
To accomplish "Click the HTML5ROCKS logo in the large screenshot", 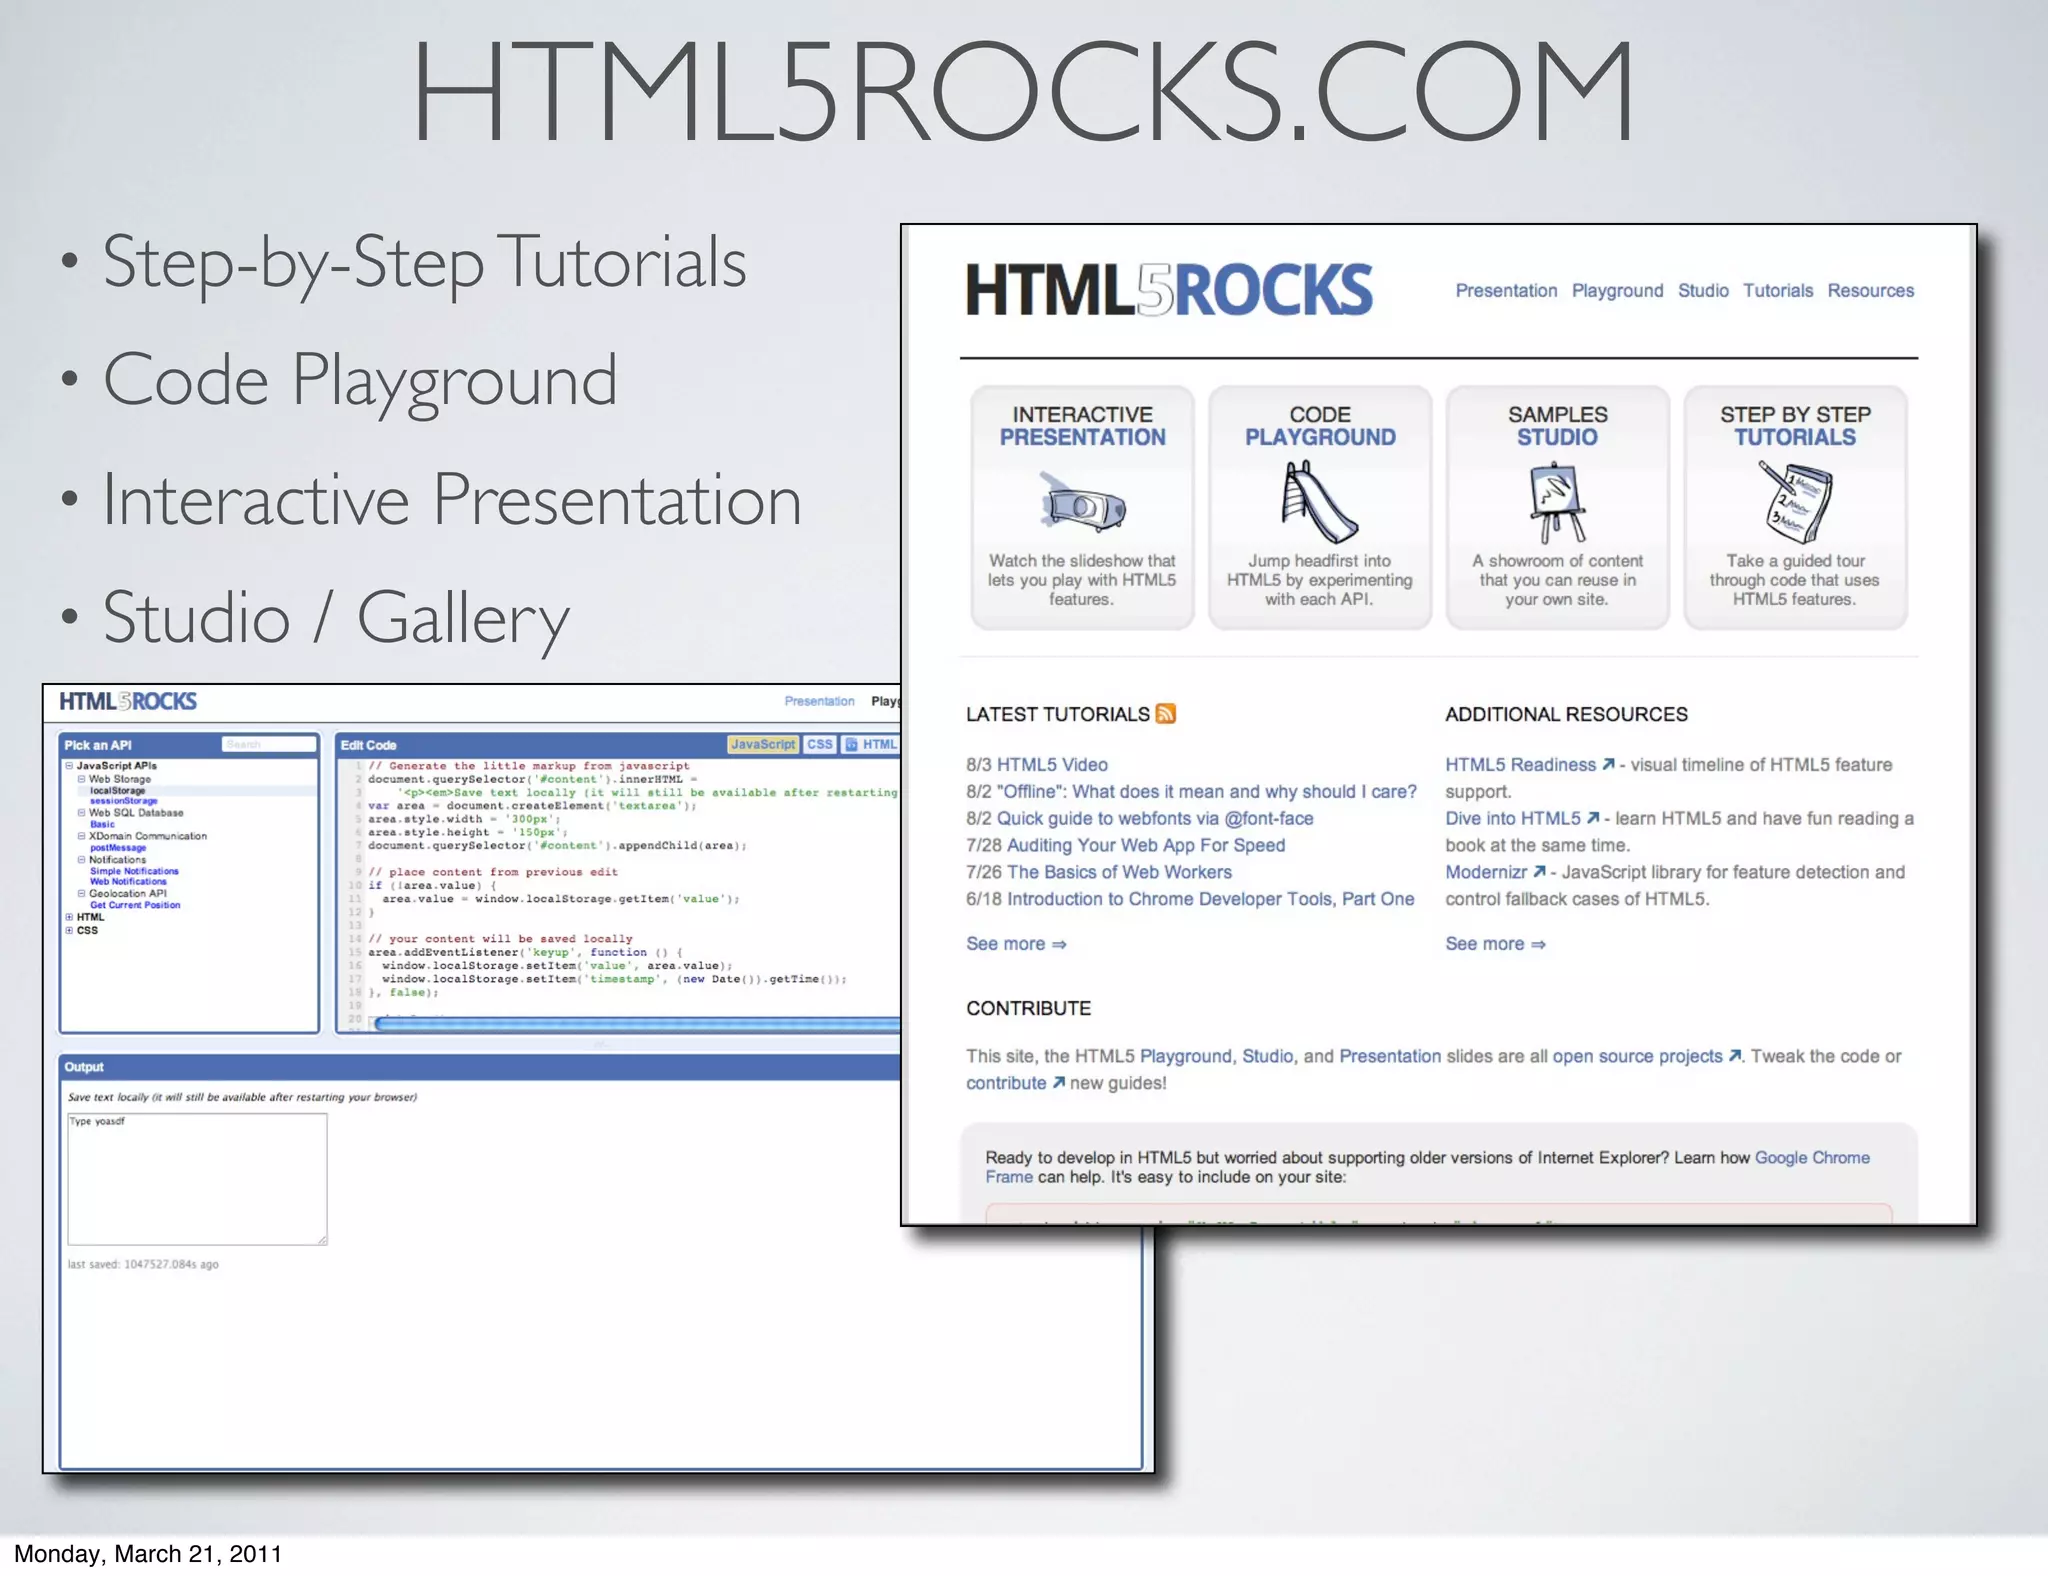I will point(1168,291).
